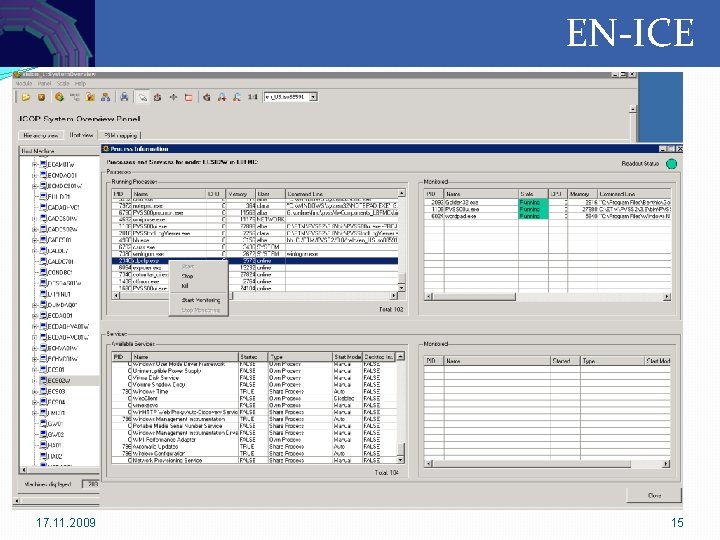720x540 pixels.
Task: Select the pointer tool in toolbar
Action: point(143,97)
